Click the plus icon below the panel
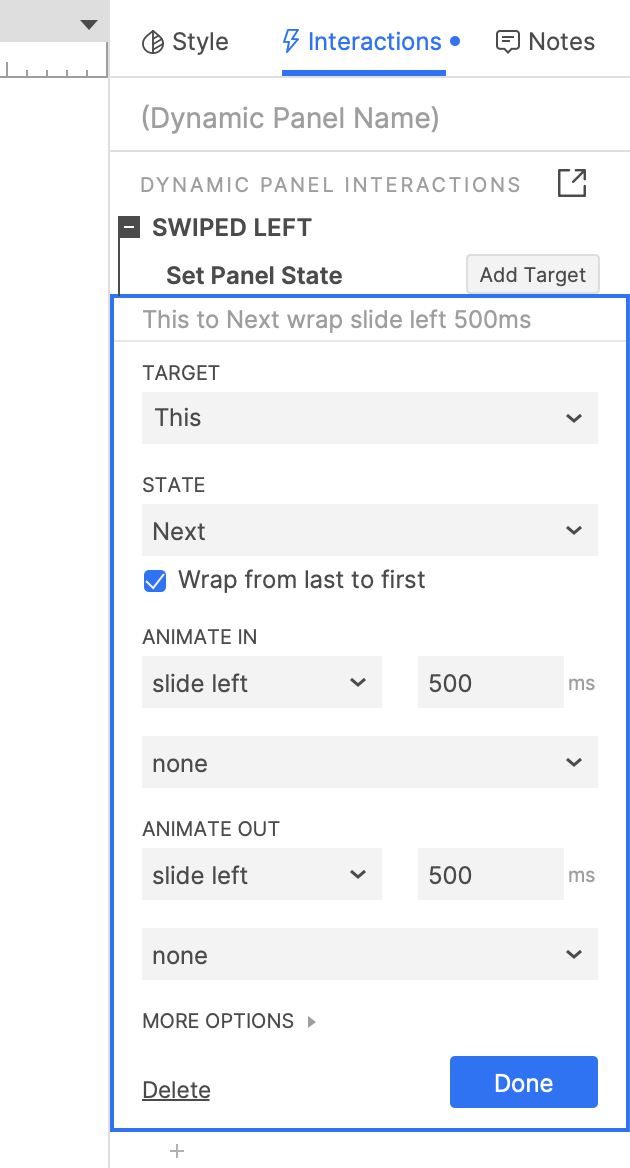The image size is (630, 1168). point(177,1151)
